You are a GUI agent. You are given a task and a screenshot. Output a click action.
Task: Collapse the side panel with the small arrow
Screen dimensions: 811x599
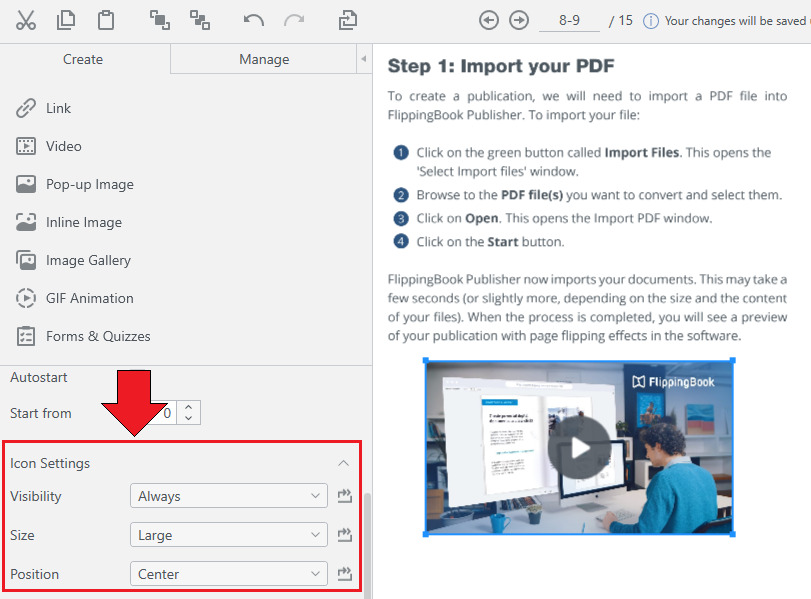pos(364,59)
